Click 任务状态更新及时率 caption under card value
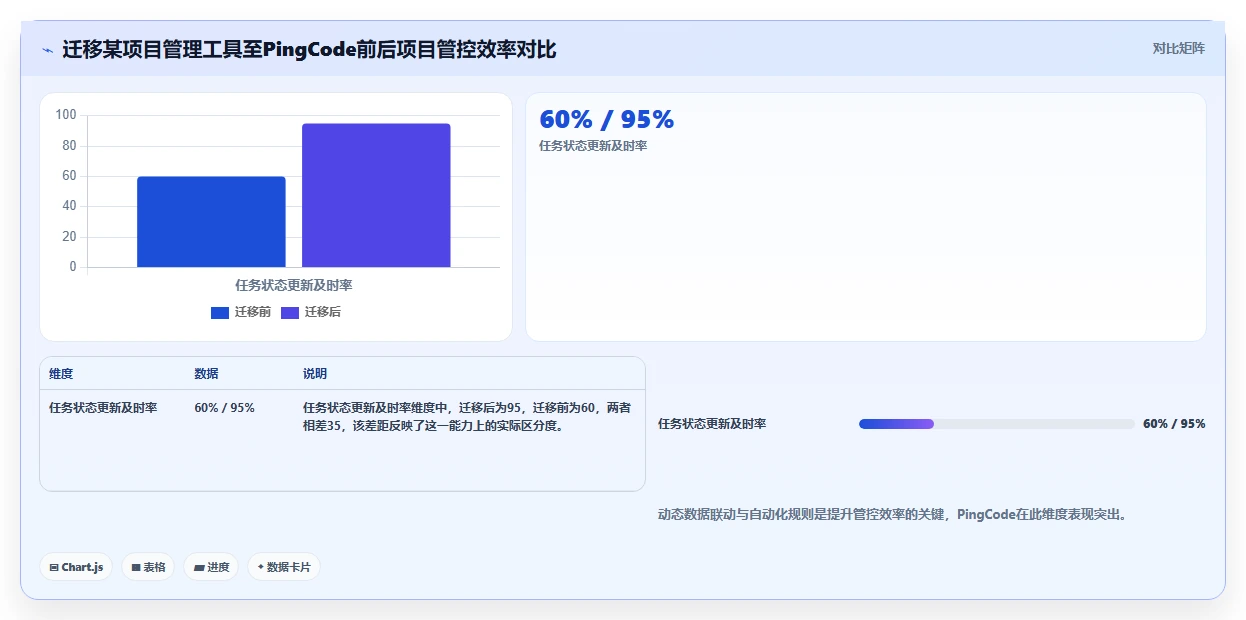The image size is (1246, 620). tap(593, 146)
